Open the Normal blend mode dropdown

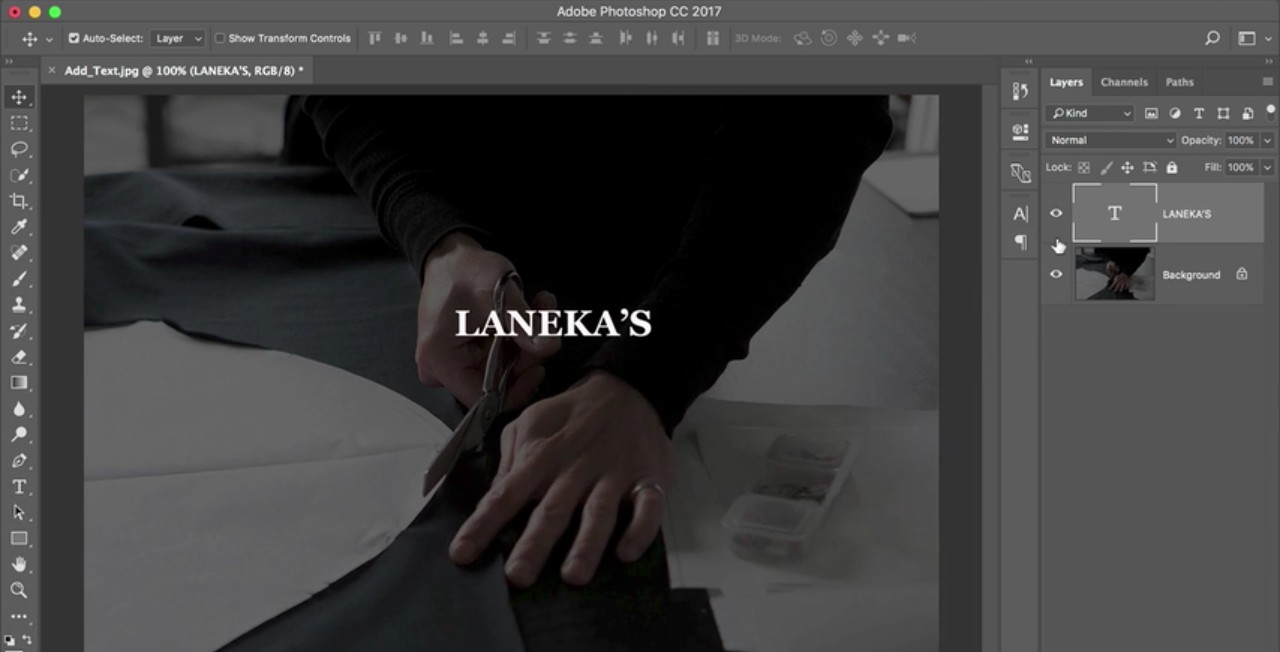coord(1111,140)
